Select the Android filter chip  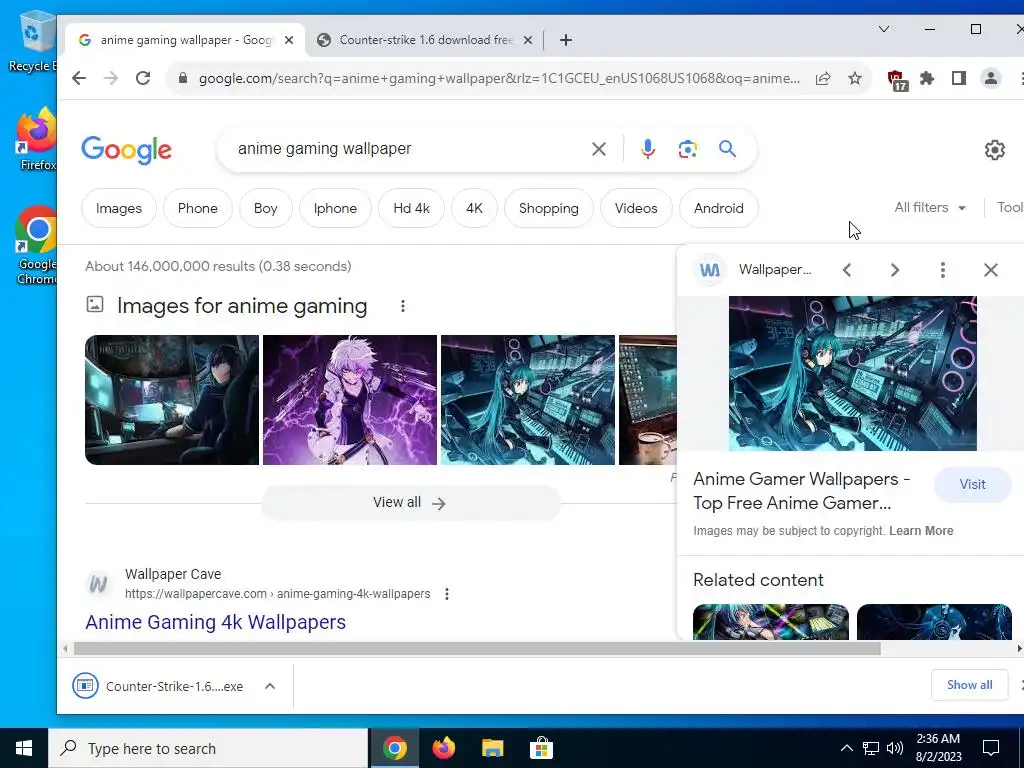(x=719, y=208)
